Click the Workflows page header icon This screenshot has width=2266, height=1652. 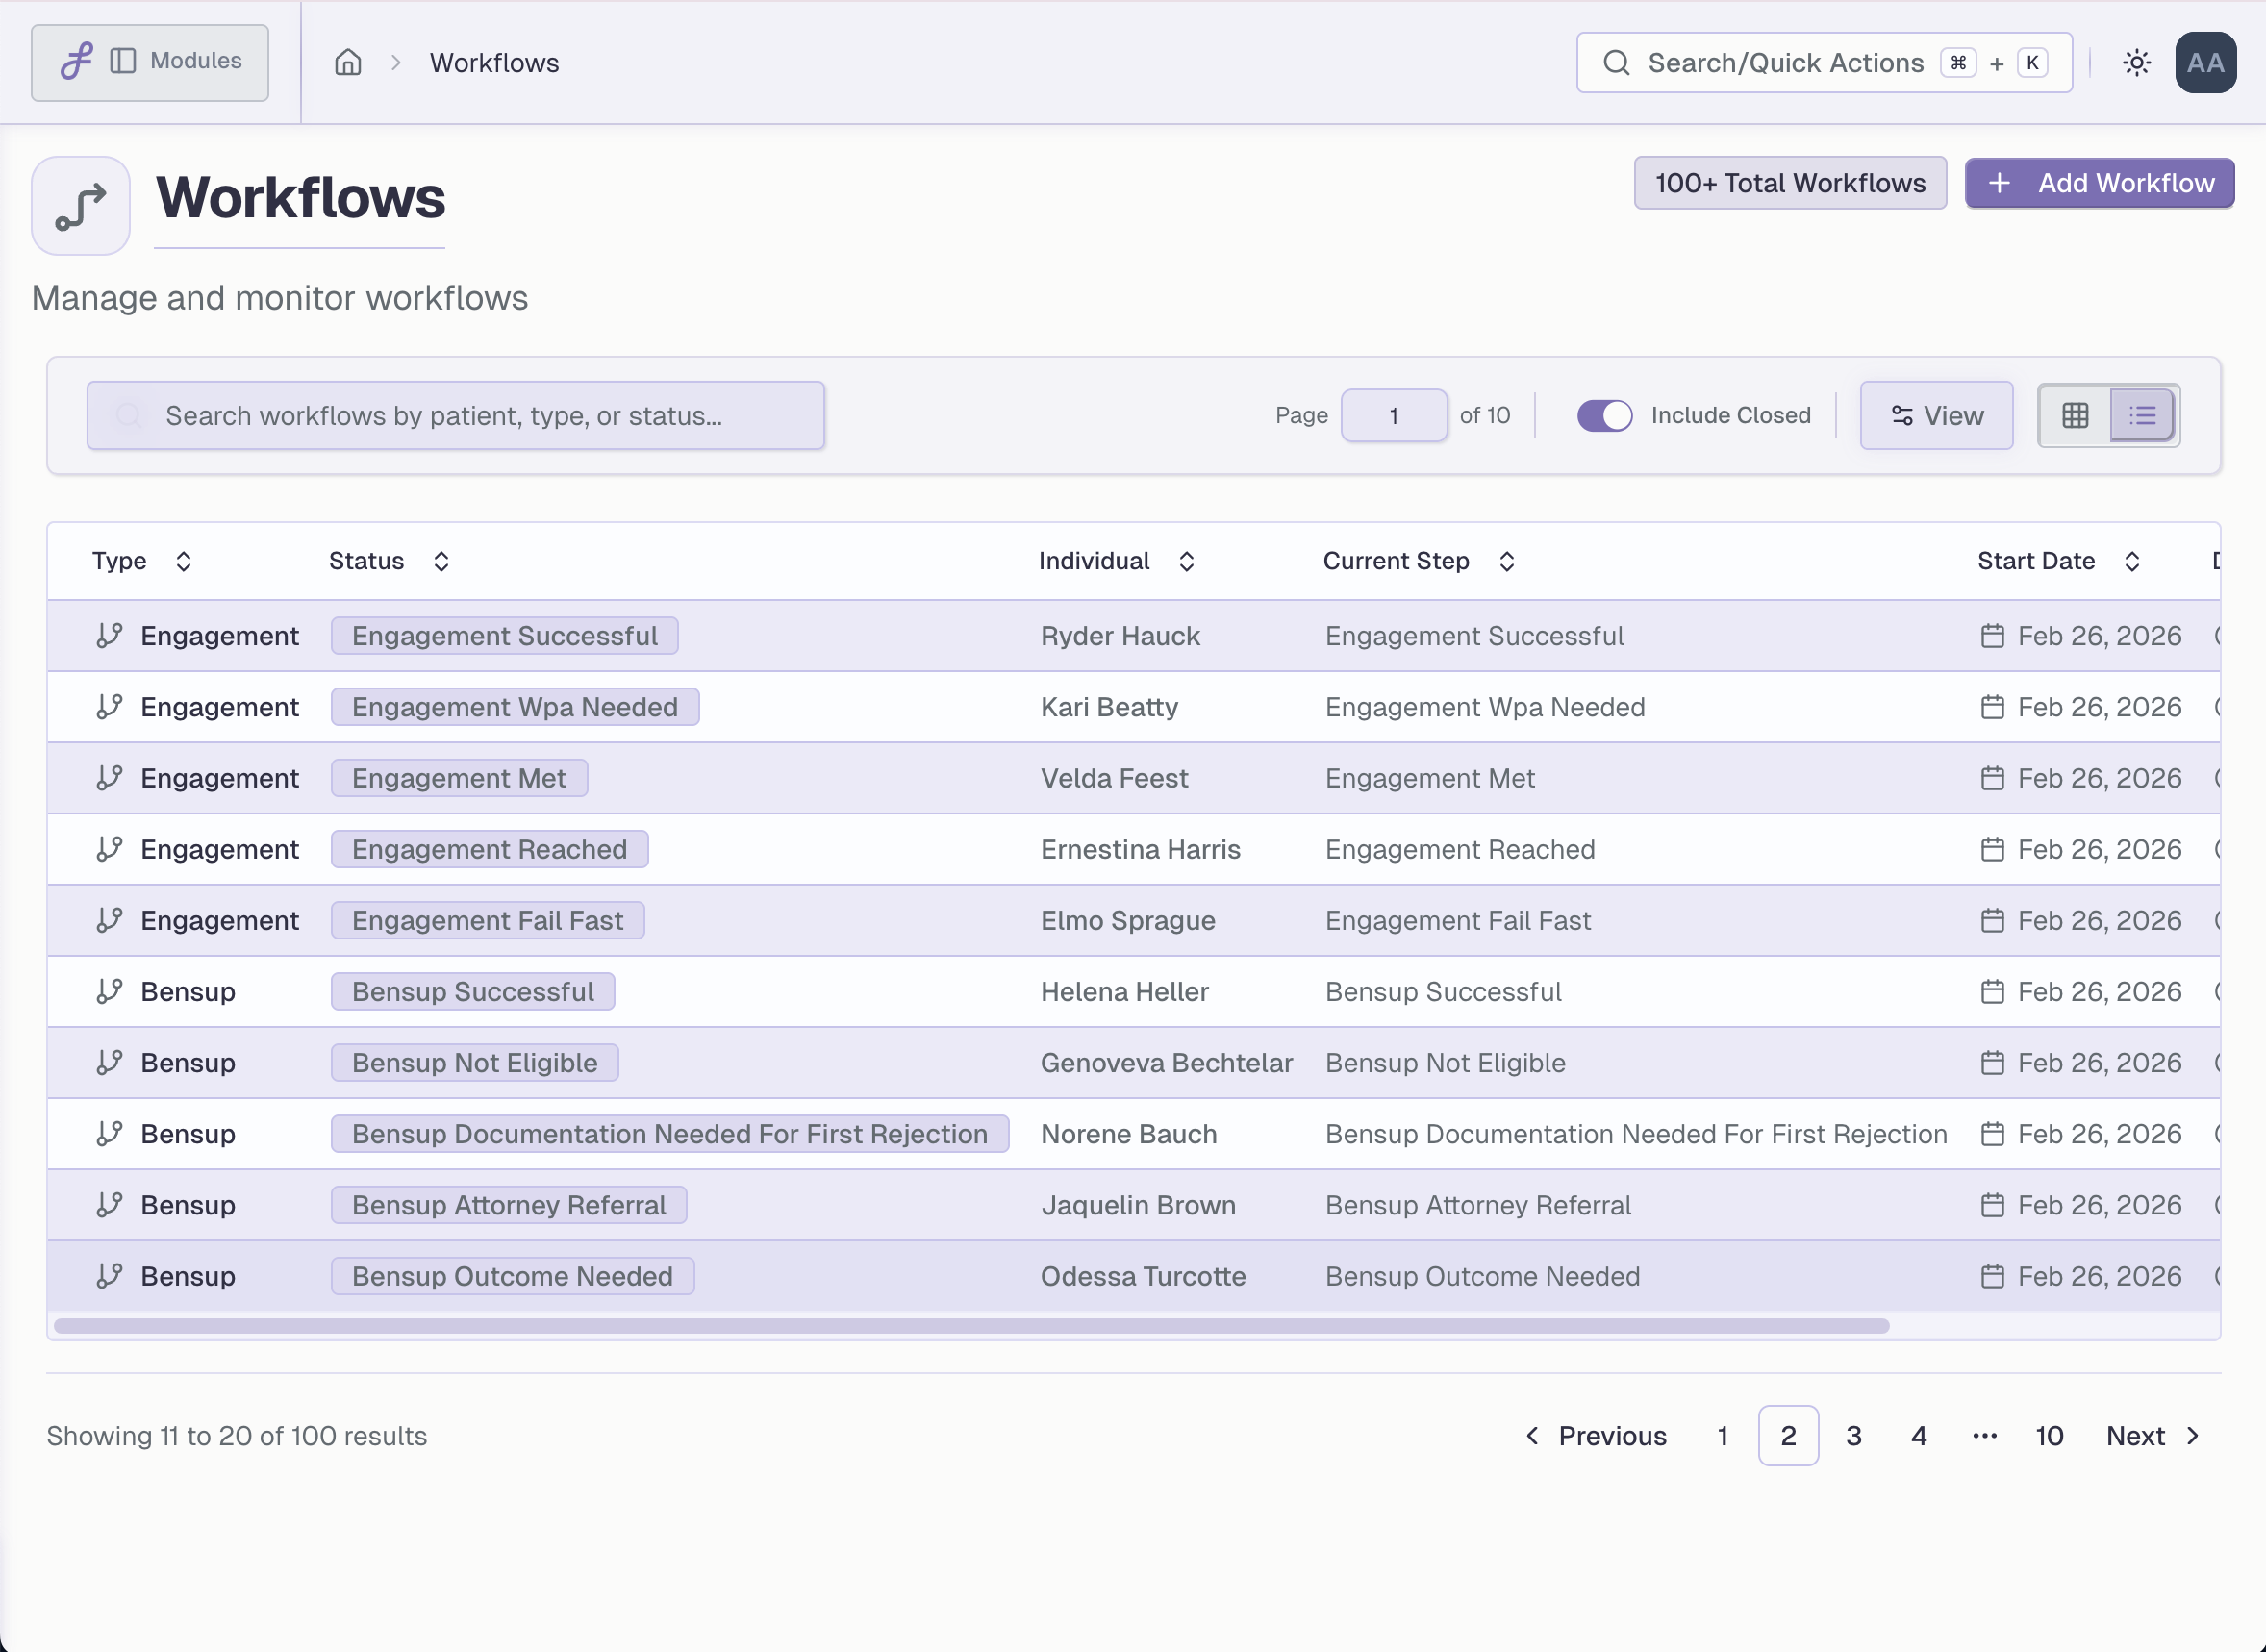pos(80,205)
